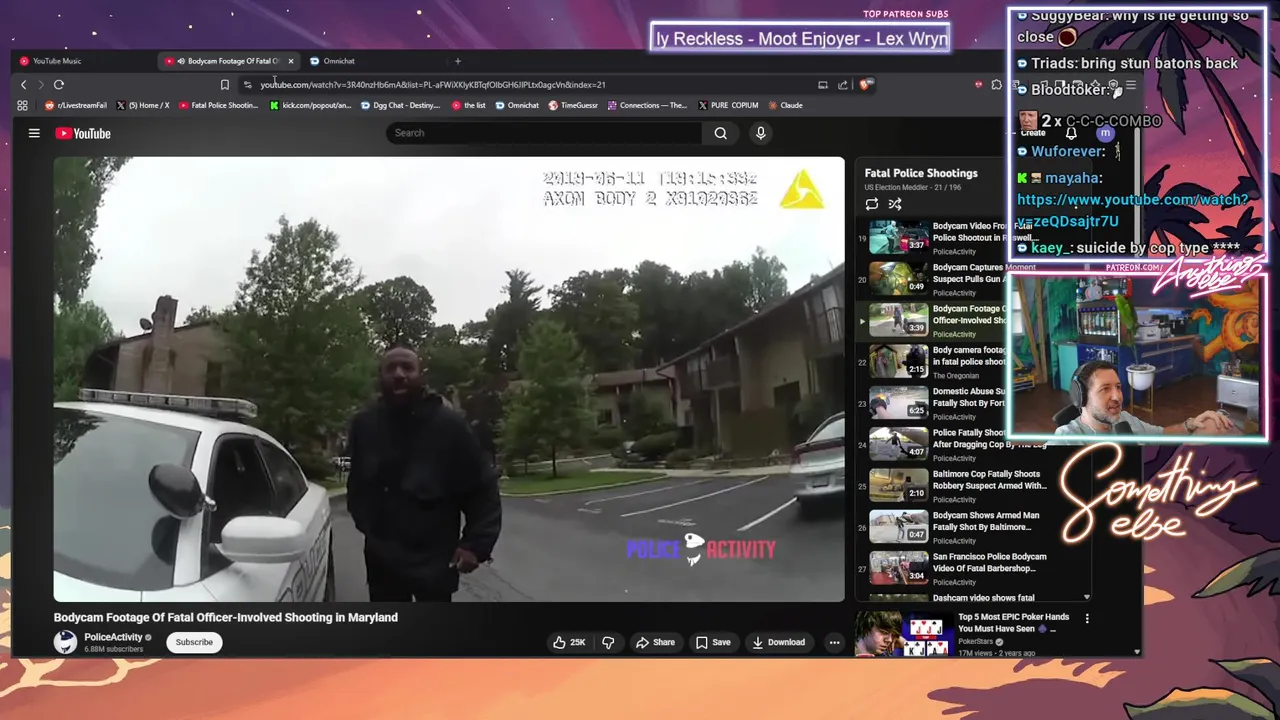
Task: Open the Fatal Police Shootings playlist title
Action: pyautogui.click(x=921, y=173)
